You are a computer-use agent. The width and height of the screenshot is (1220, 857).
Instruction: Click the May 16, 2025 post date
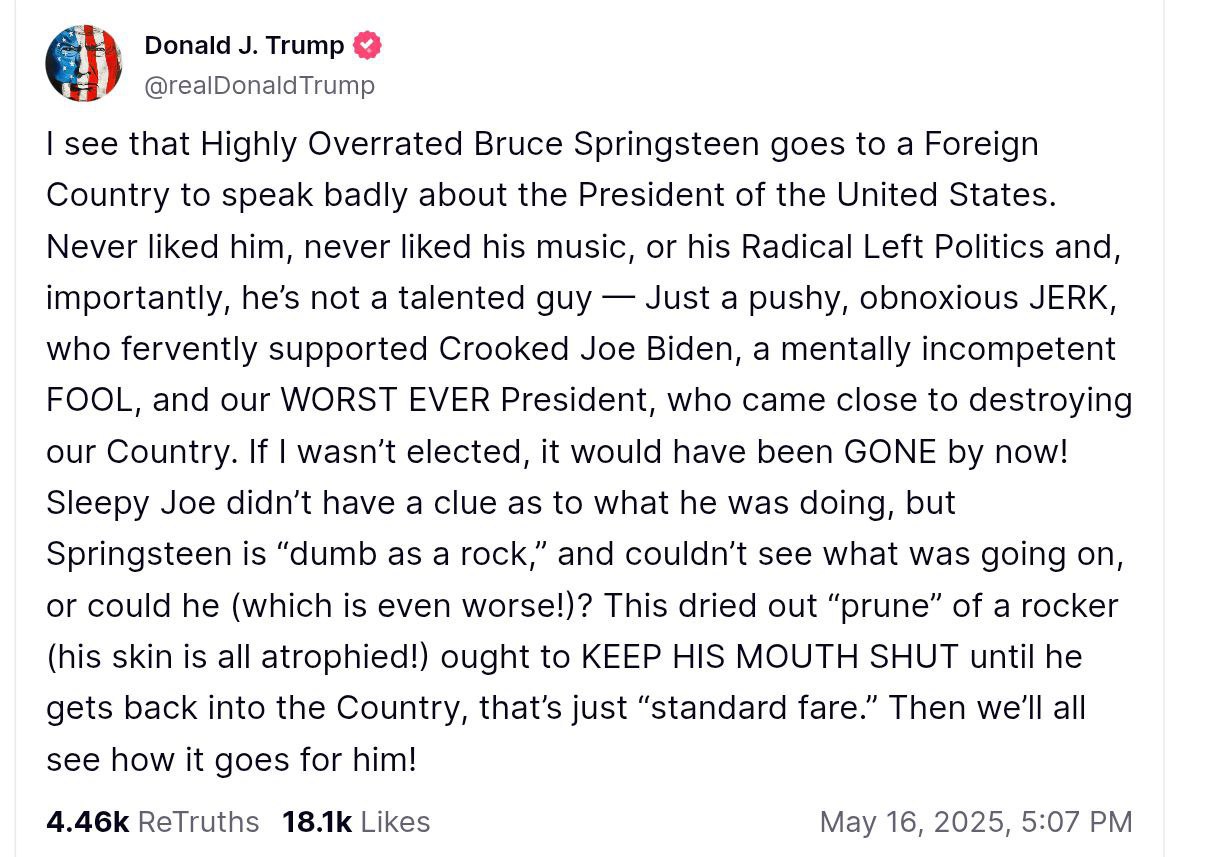912,822
